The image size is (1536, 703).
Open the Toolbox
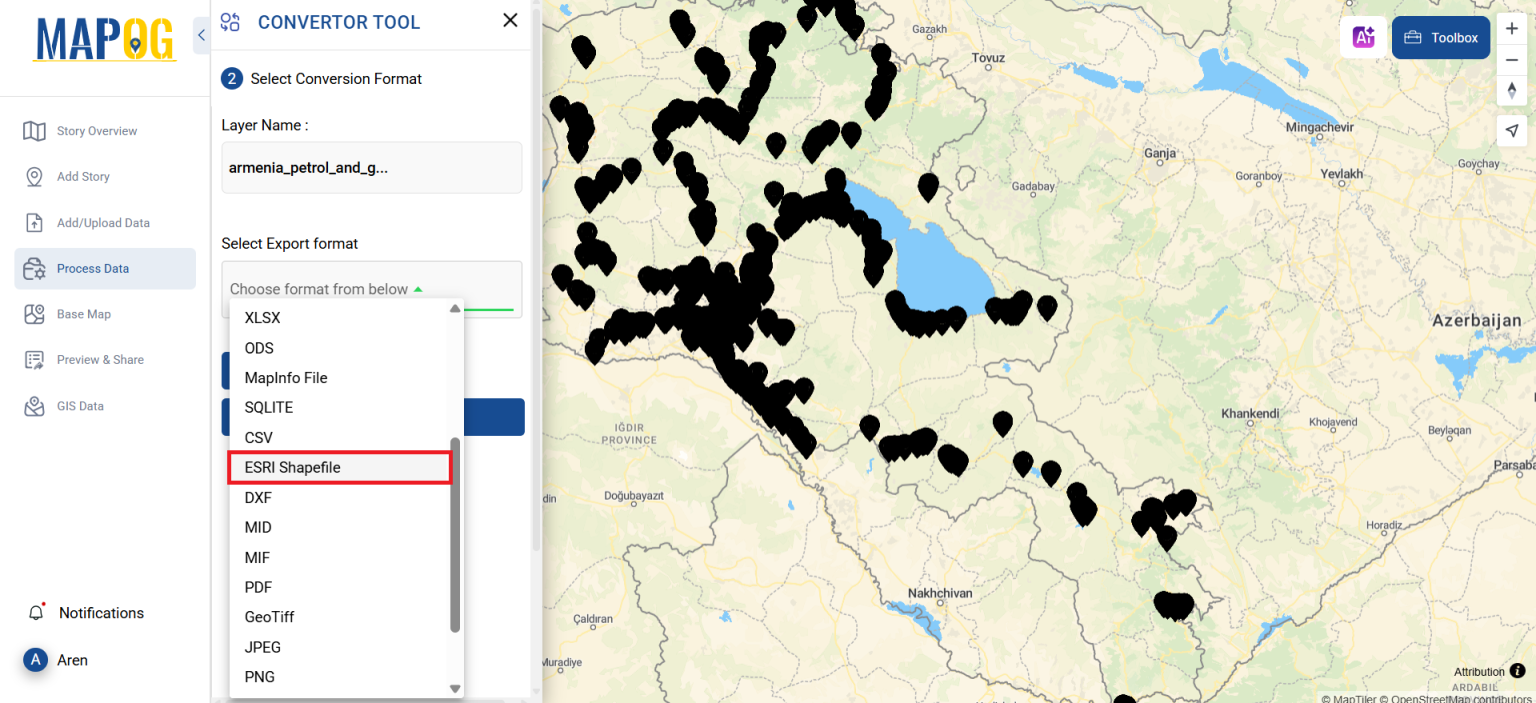click(1441, 37)
